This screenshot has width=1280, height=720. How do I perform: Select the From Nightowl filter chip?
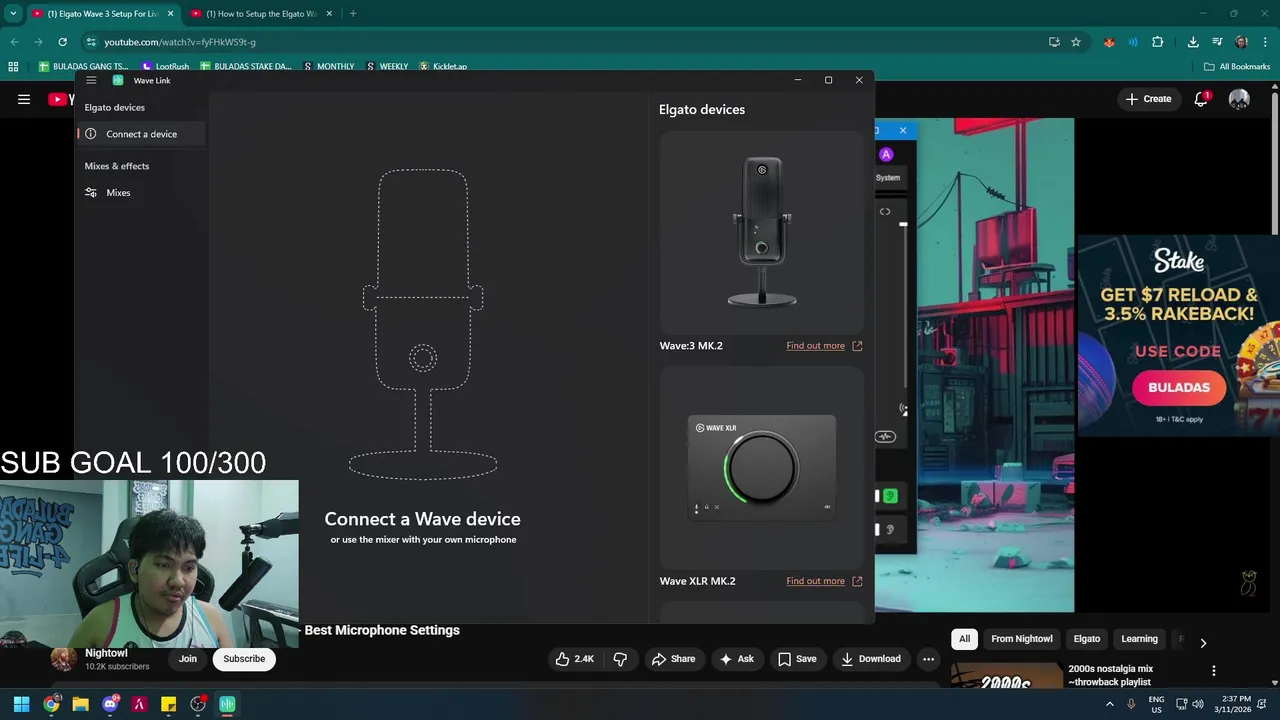click(1021, 639)
